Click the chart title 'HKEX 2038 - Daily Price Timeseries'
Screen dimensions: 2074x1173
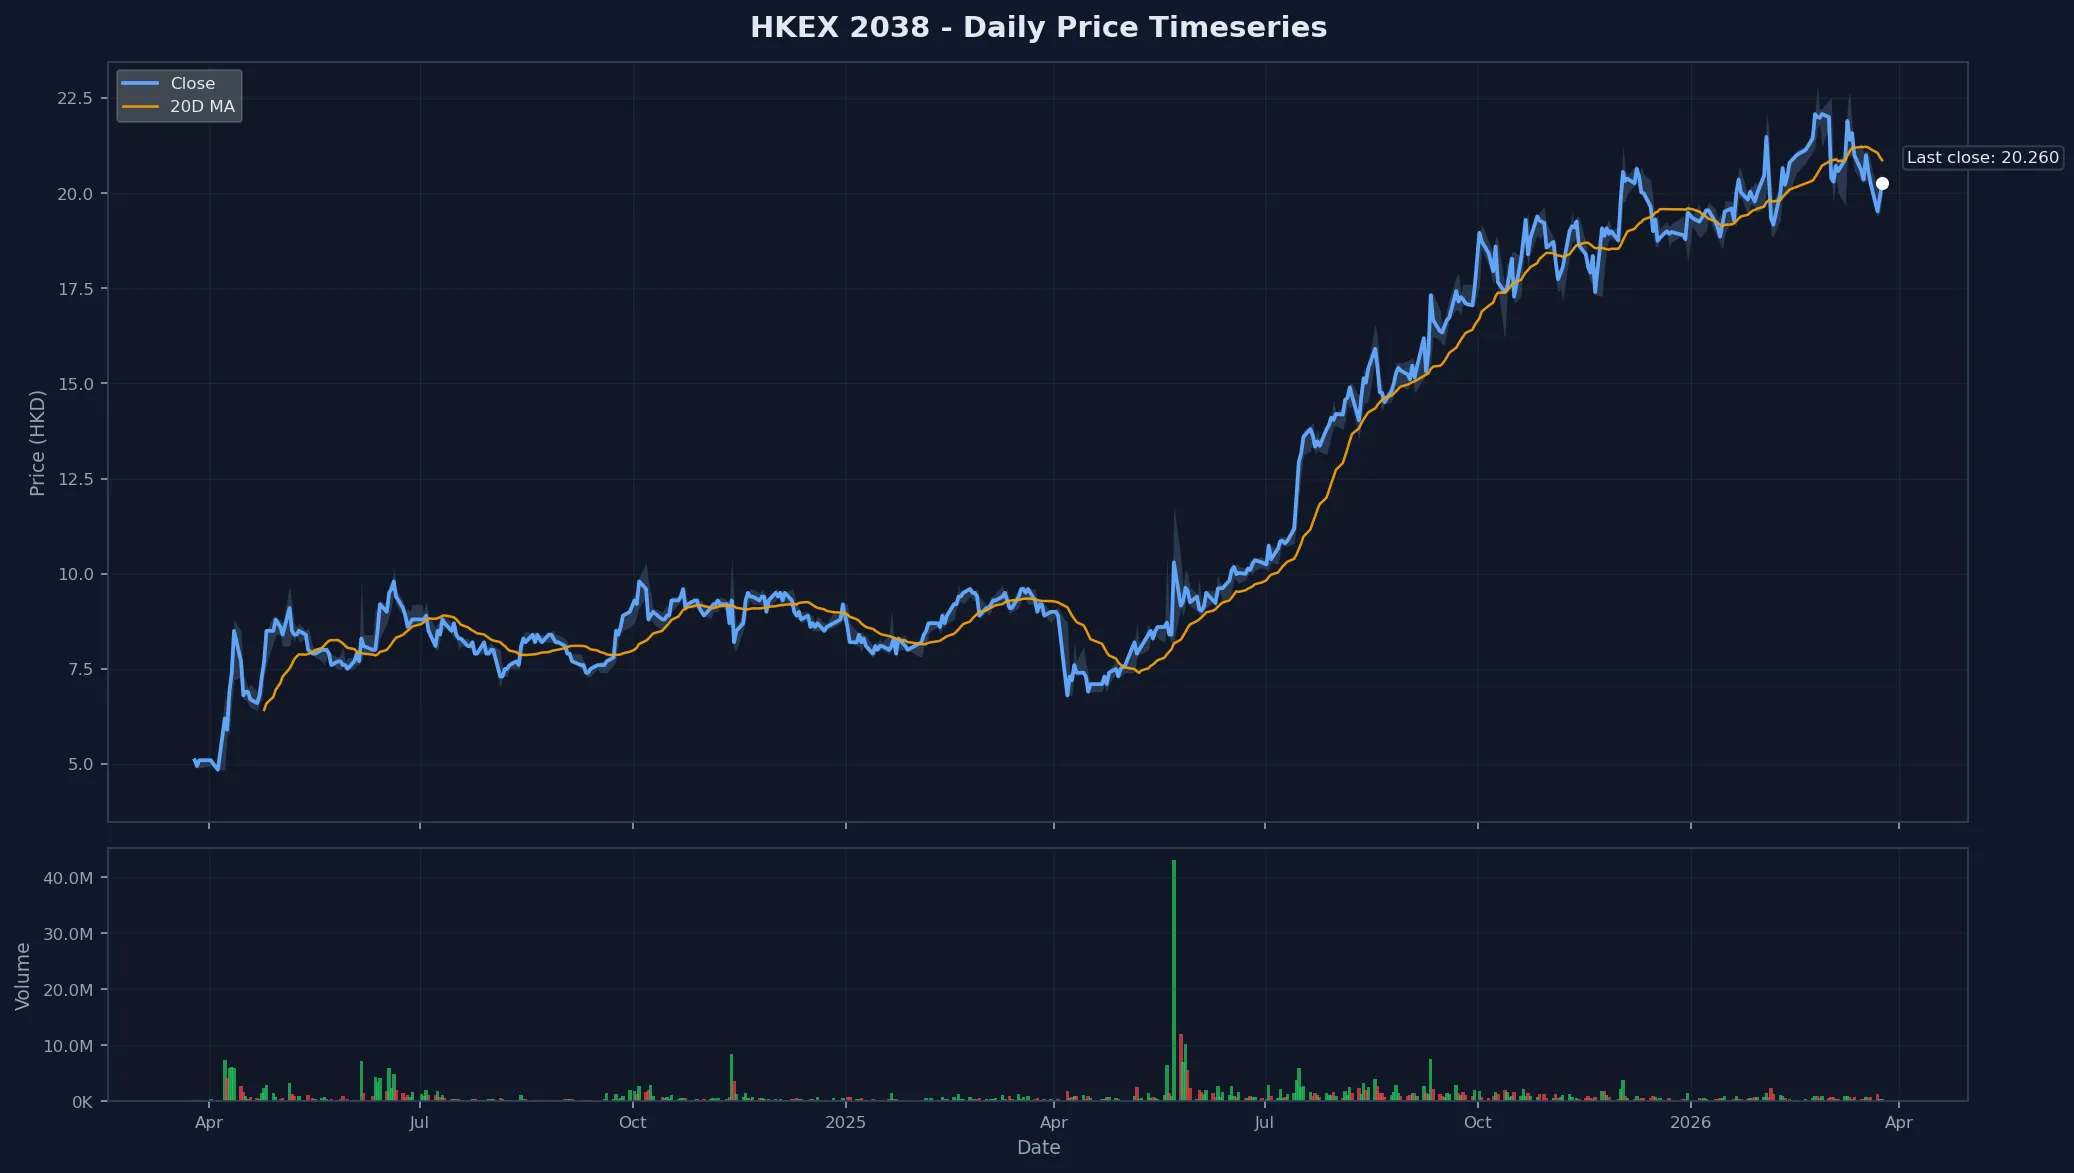[1037, 27]
